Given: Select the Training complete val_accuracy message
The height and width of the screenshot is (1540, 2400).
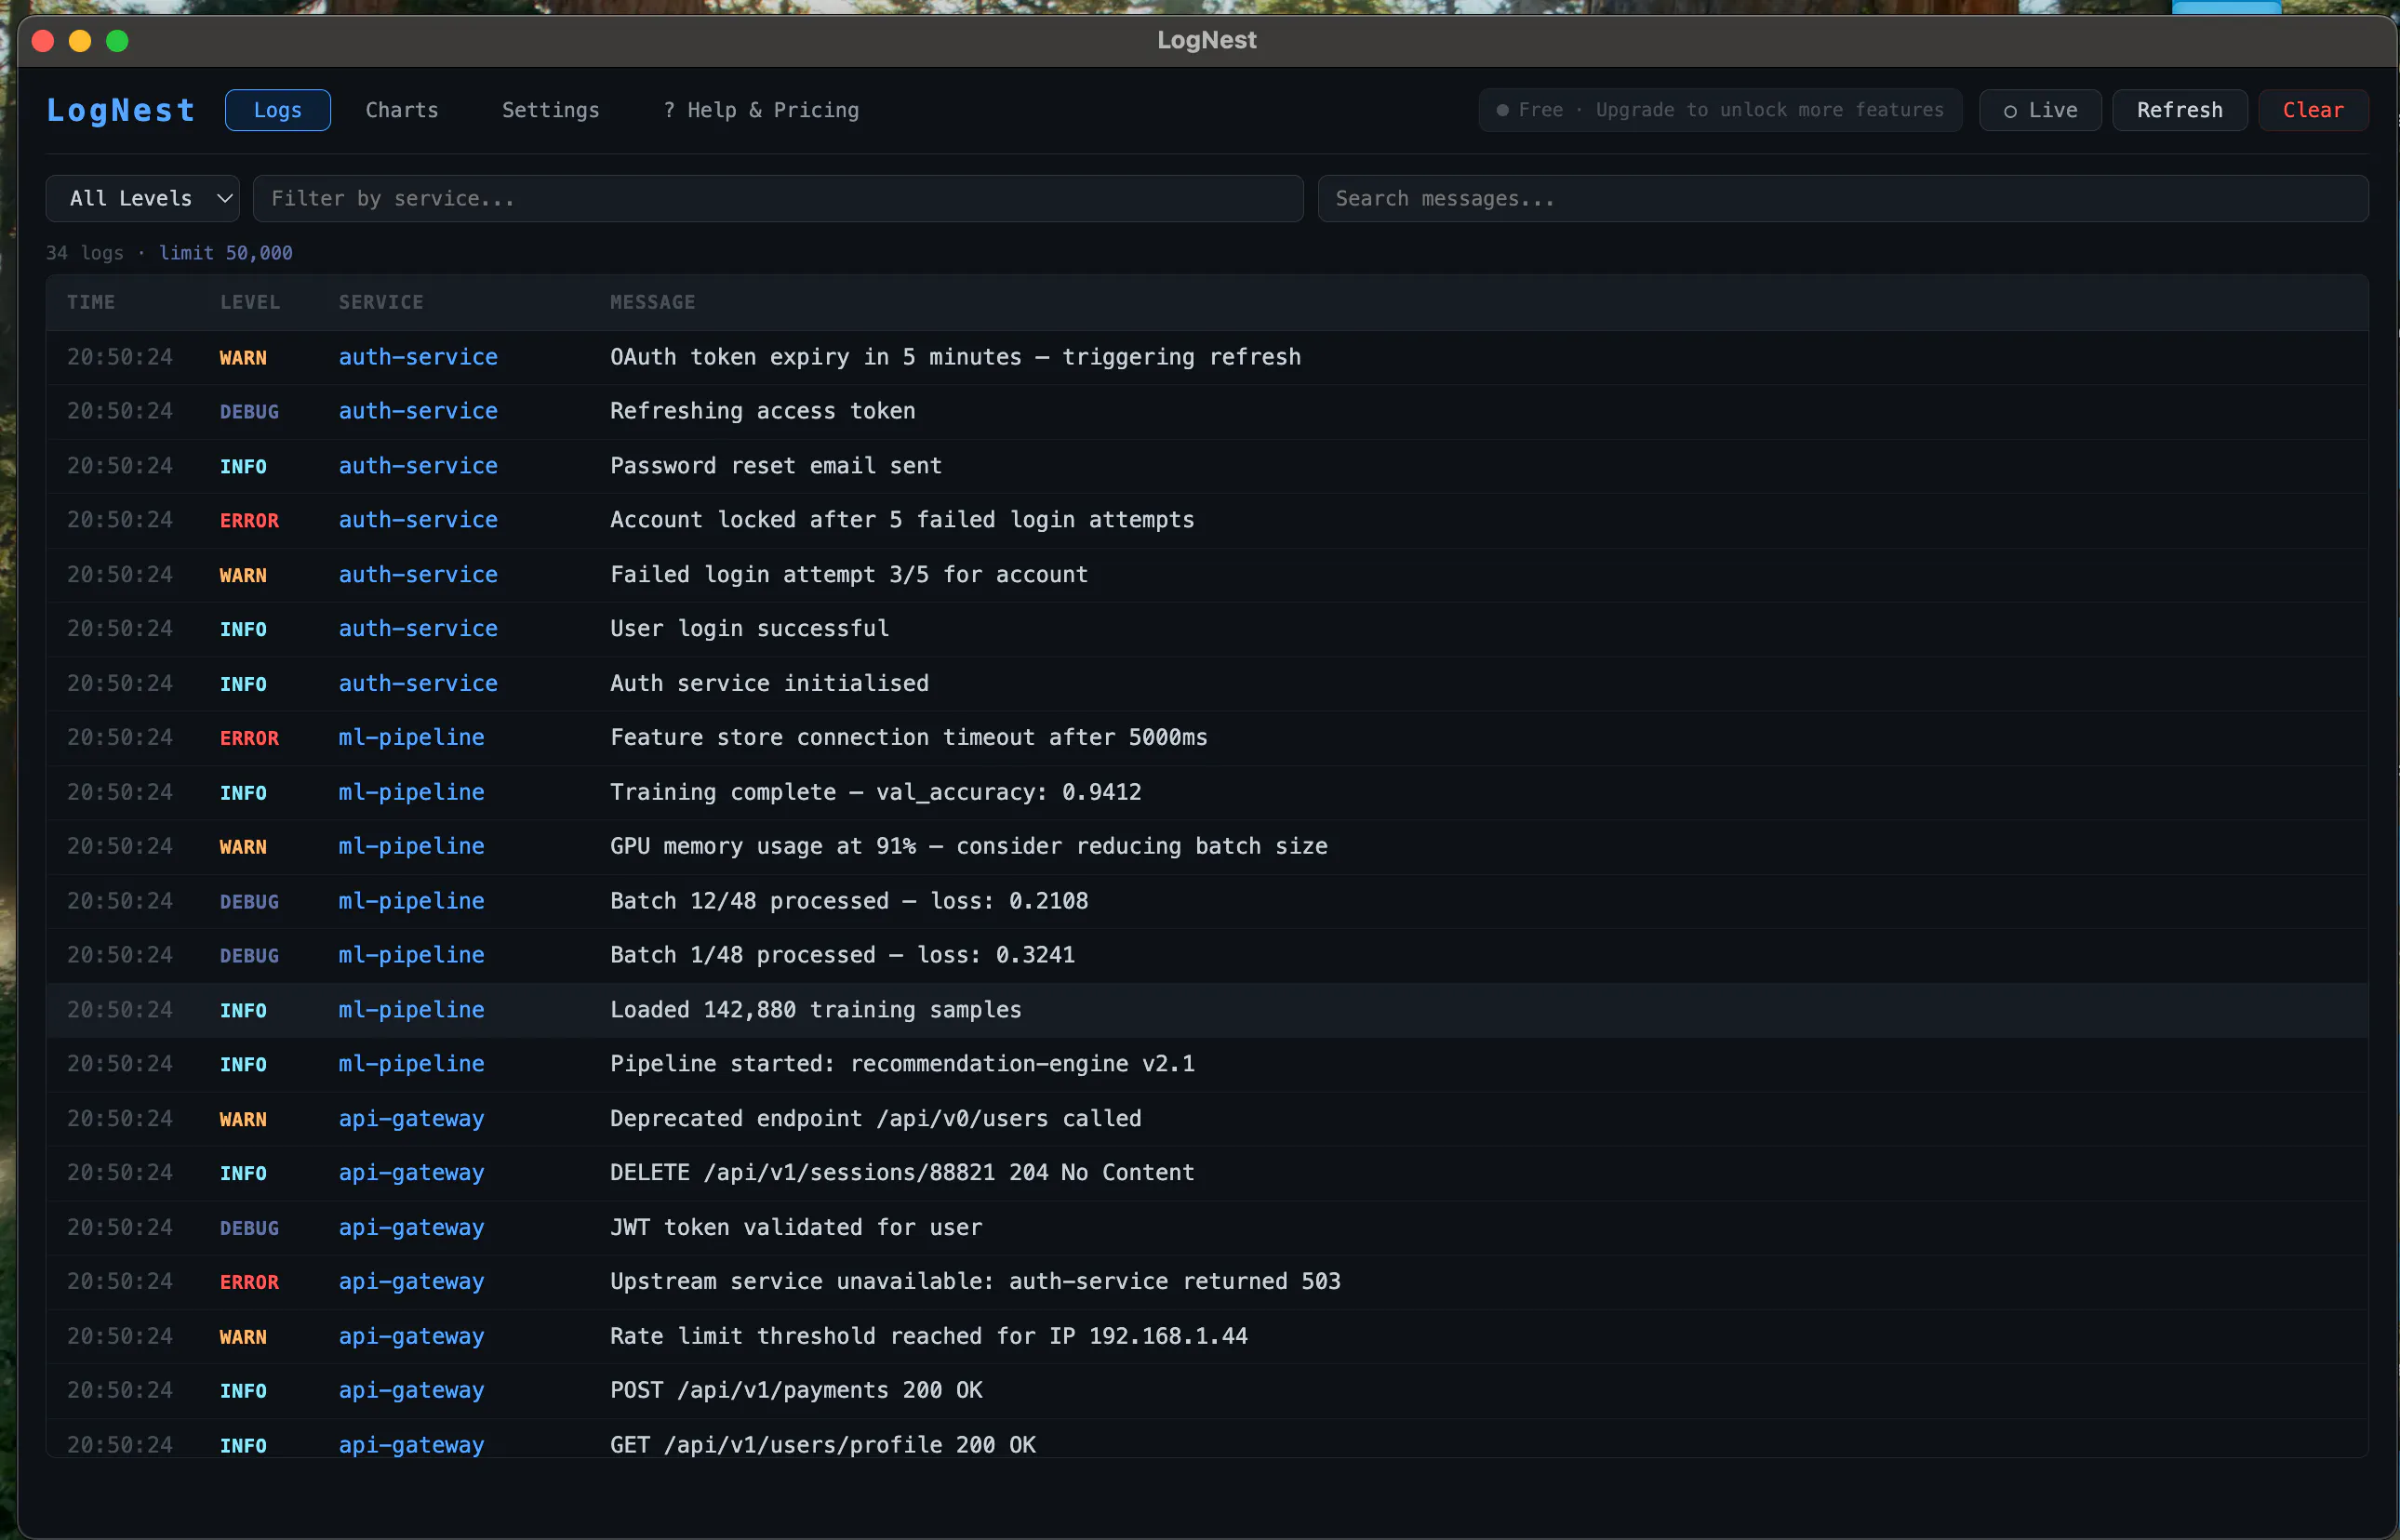Looking at the screenshot, I should coord(875,793).
